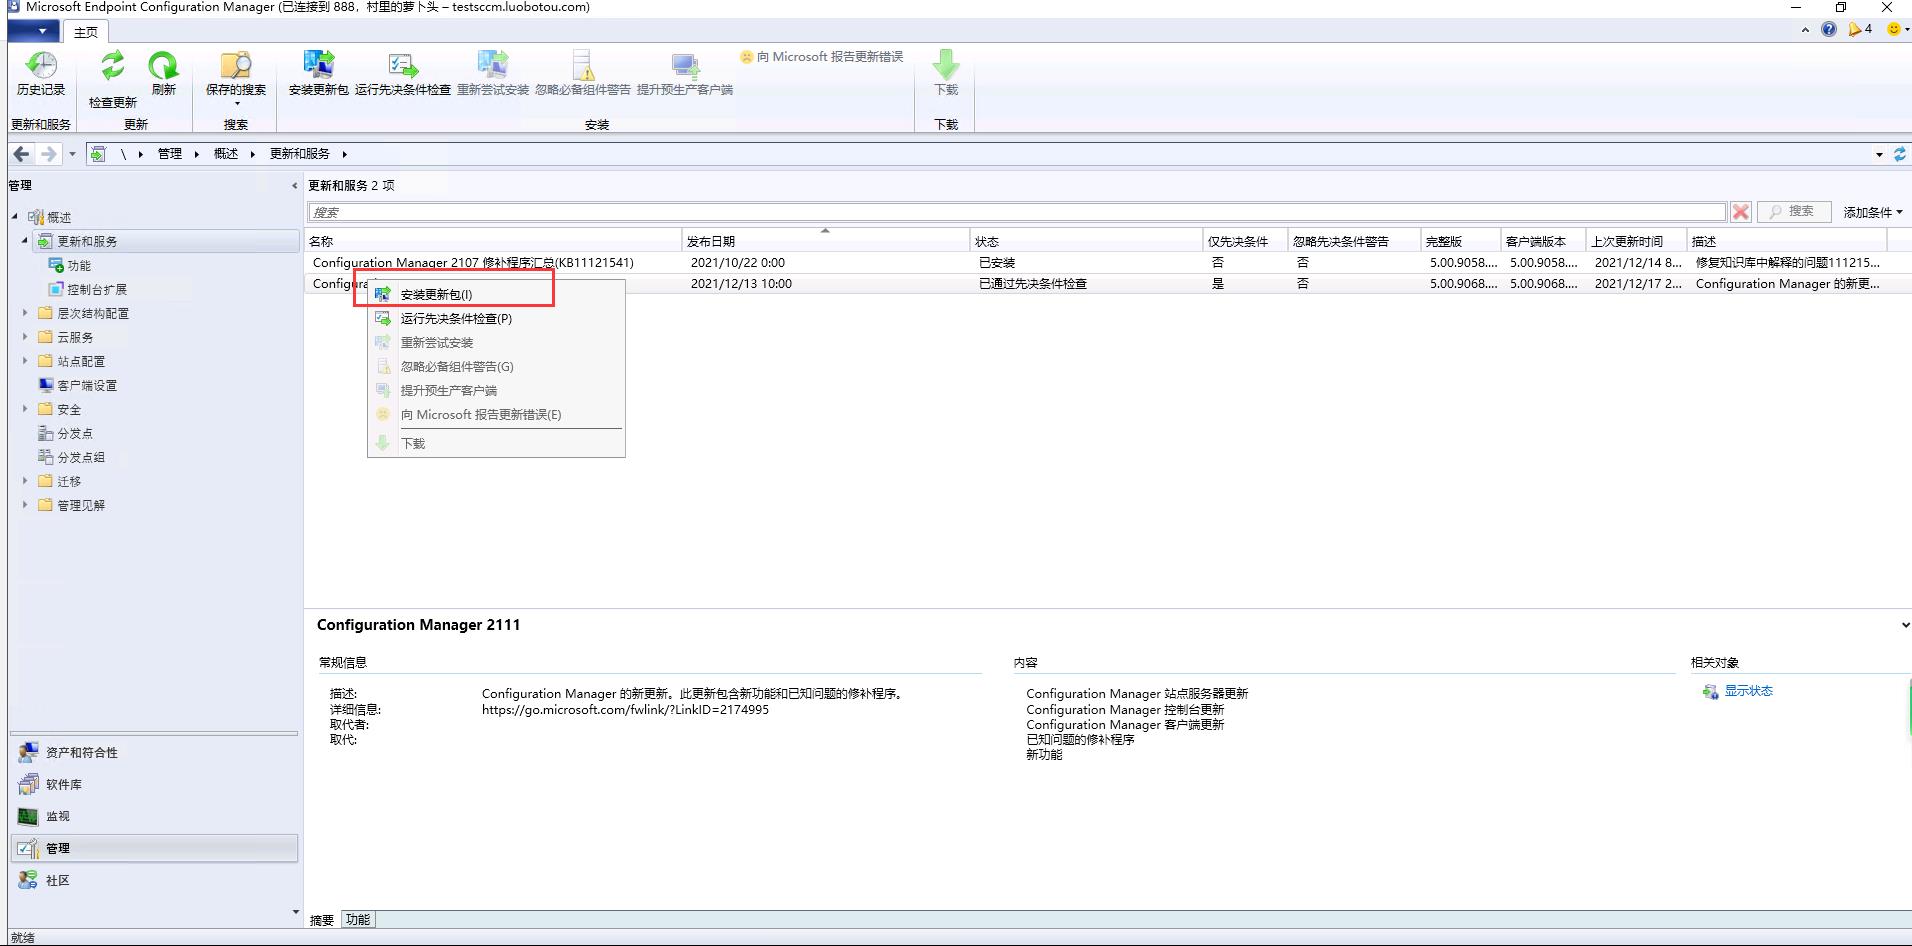
Task: Refresh the address bar view icon
Action: click(x=1899, y=154)
